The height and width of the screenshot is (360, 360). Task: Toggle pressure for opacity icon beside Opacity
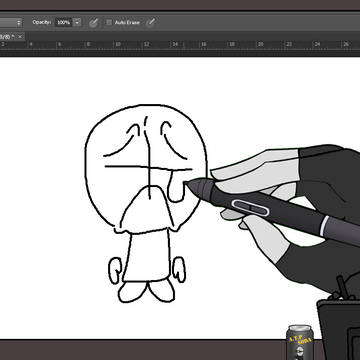(94, 22)
